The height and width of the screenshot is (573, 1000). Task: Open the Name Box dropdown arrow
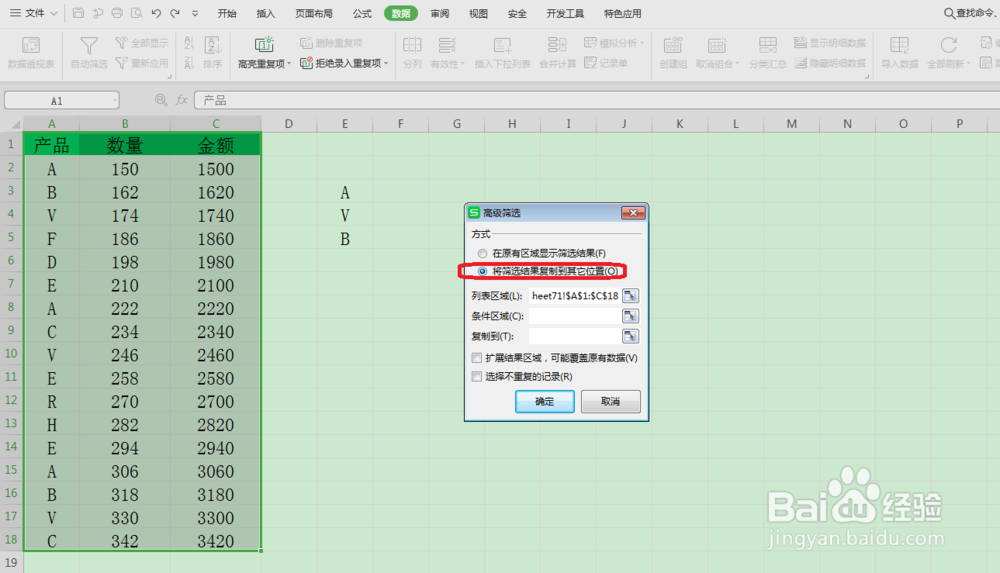(x=115, y=100)
